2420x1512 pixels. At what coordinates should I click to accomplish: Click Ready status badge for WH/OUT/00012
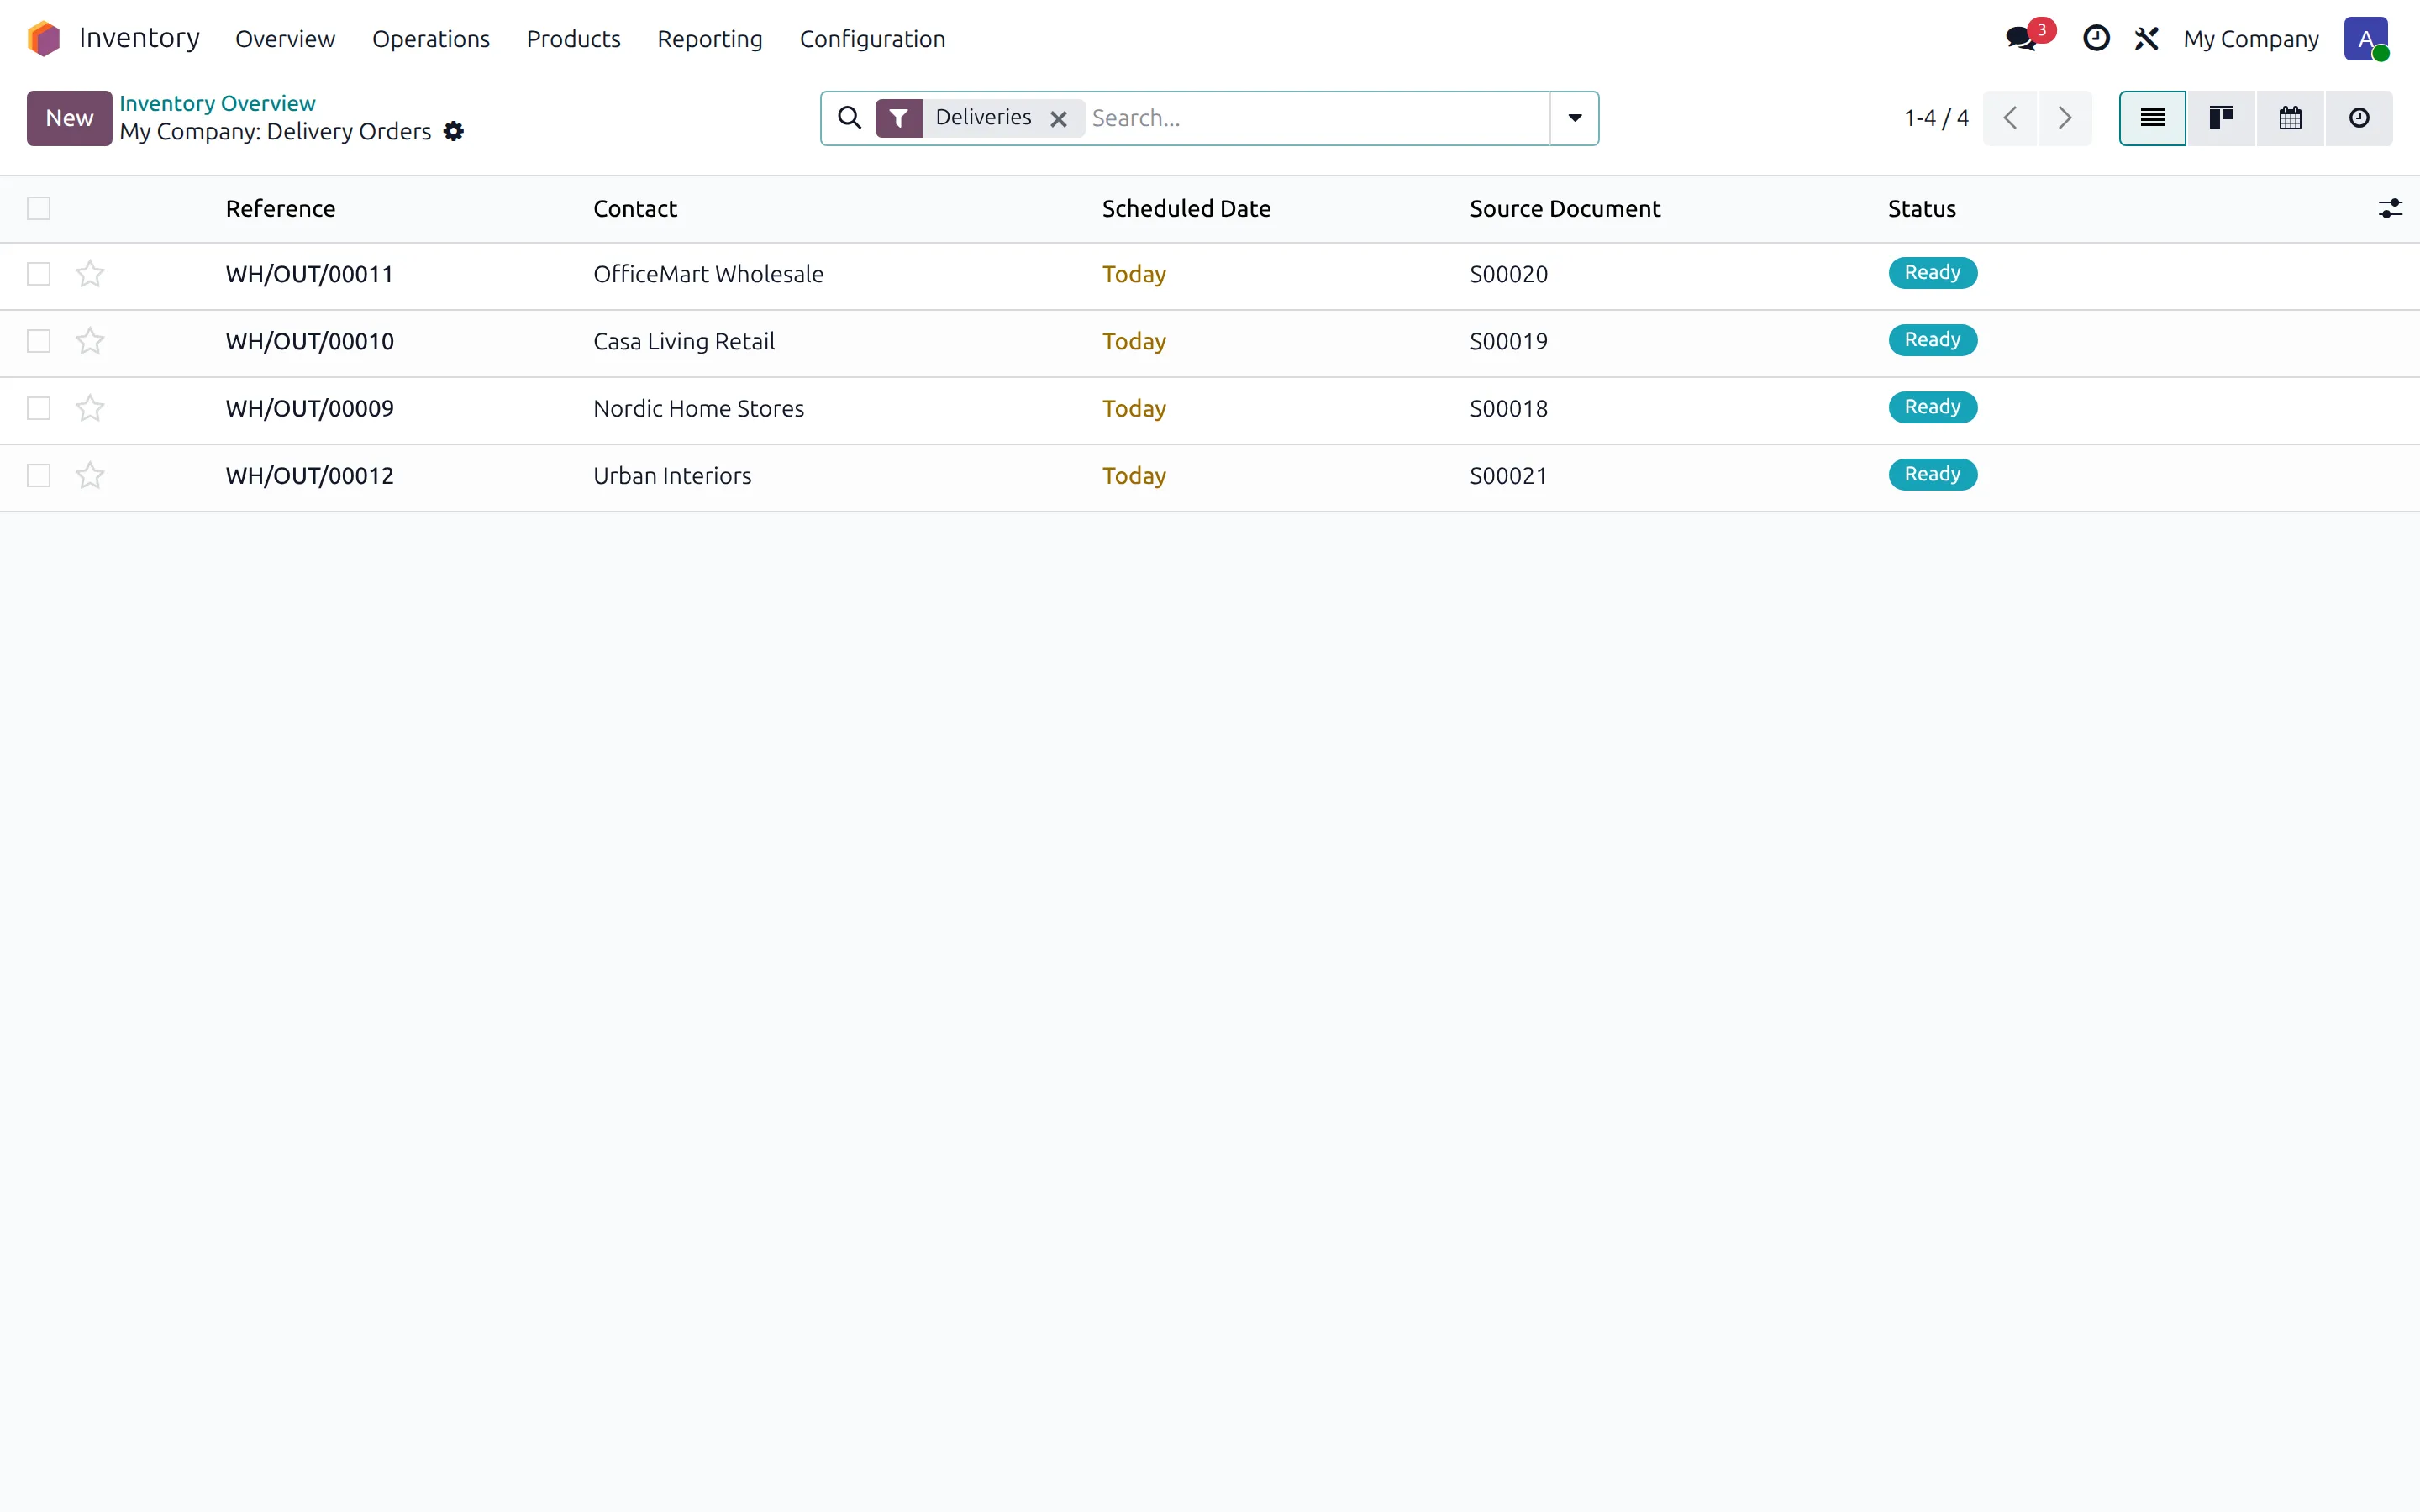pyautogui.click(x=1933, y=474)
